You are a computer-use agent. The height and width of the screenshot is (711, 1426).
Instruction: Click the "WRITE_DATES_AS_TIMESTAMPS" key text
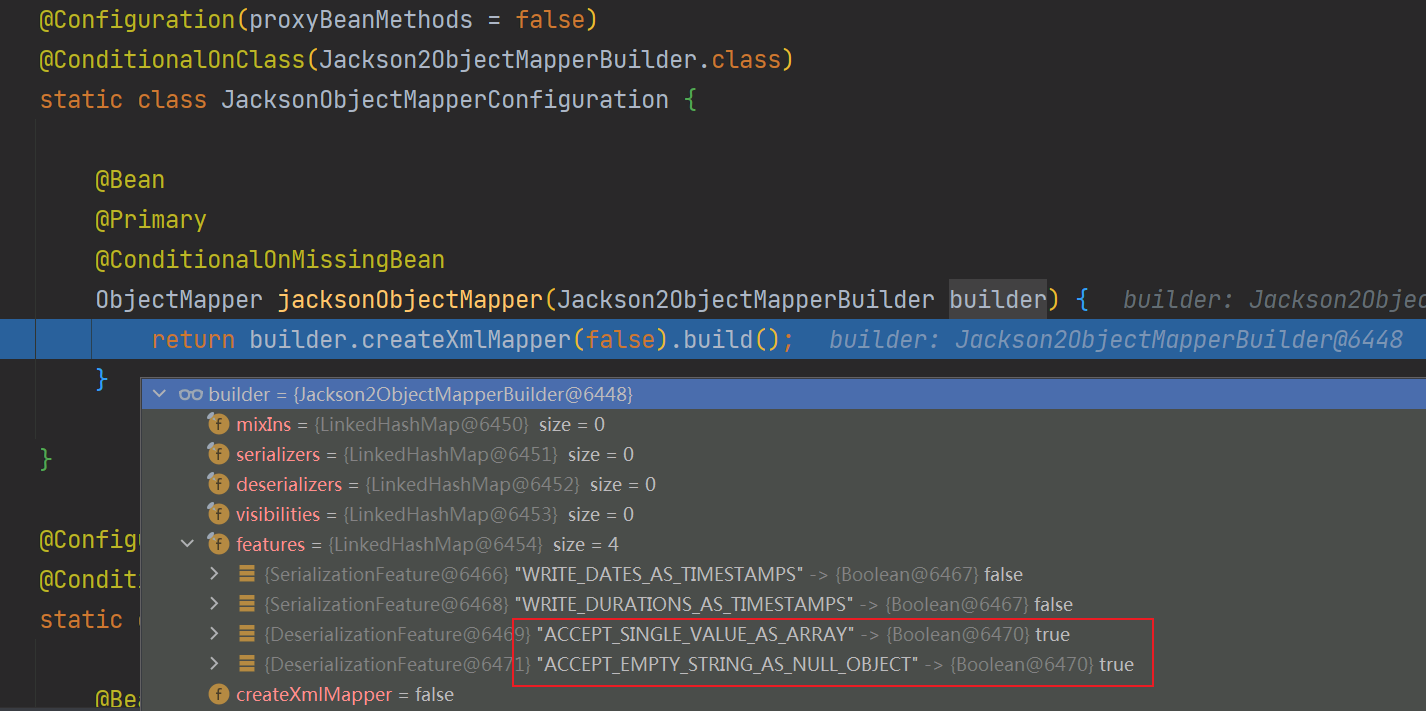pyautogui.click(x=659, y=574)
